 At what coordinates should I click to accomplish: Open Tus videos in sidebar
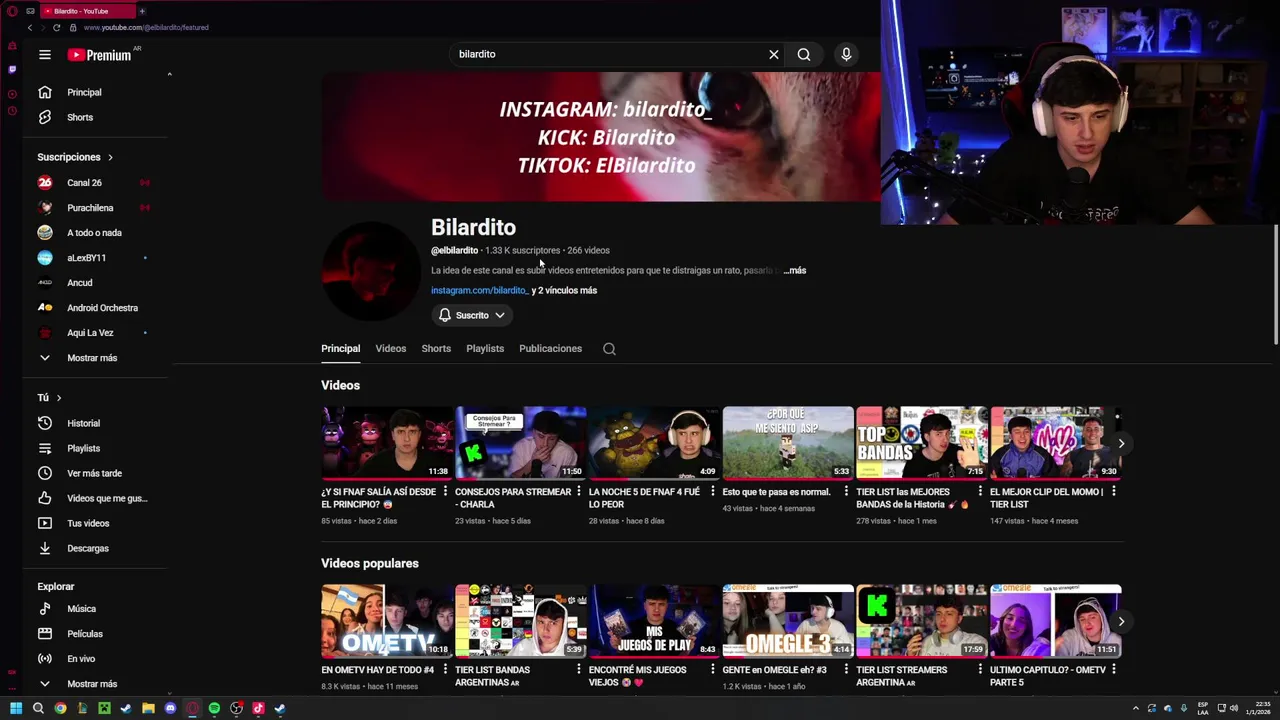click(97, 523)
